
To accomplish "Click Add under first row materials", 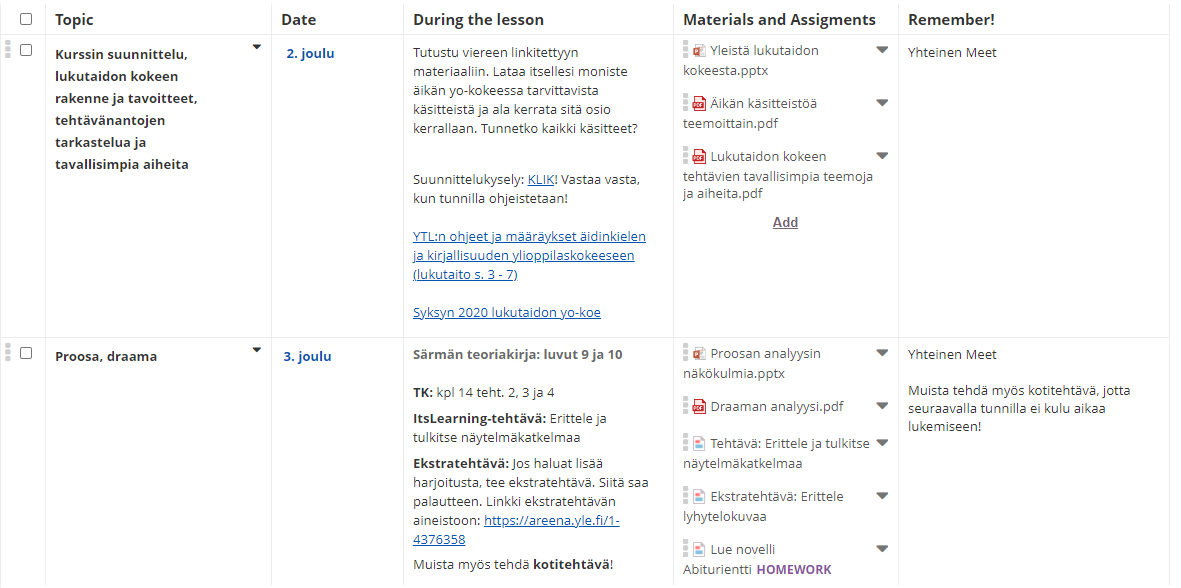I will (785, 222).
